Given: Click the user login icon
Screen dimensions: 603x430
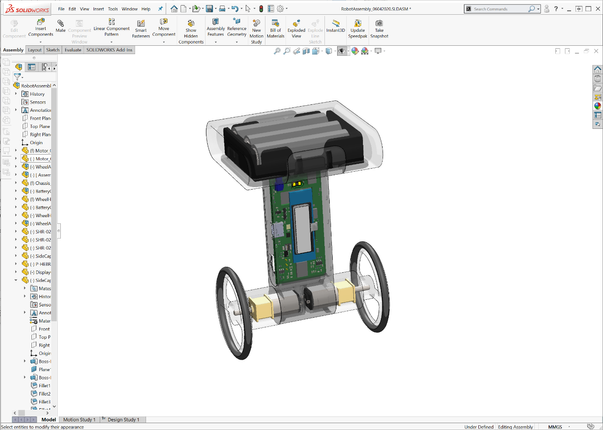Looking at the screenshot, I should point(546,8).
